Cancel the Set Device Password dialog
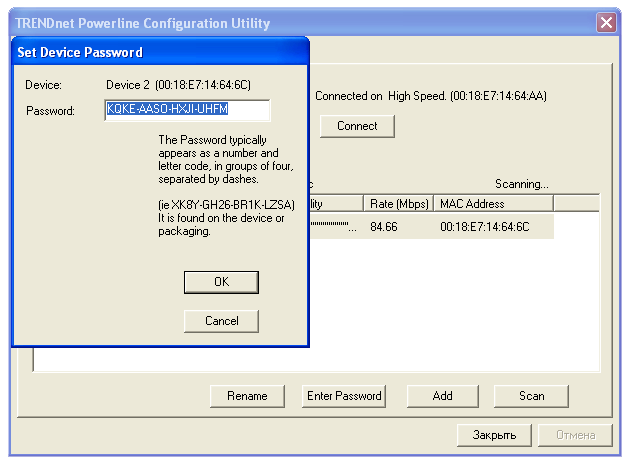The height and width of the screenshot is (464, 630). pyautogui.click(x=221, y=321)
